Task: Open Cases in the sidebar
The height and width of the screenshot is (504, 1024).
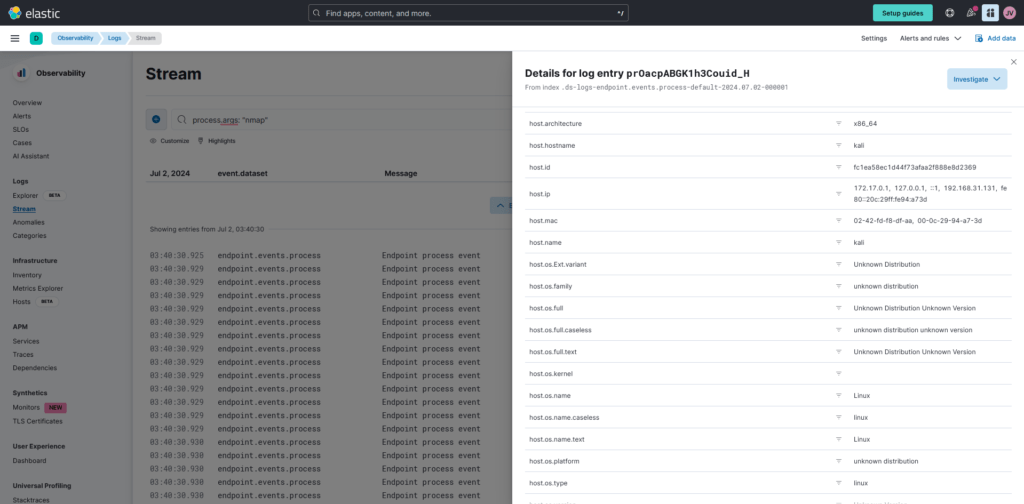Action: coord(22,142)
